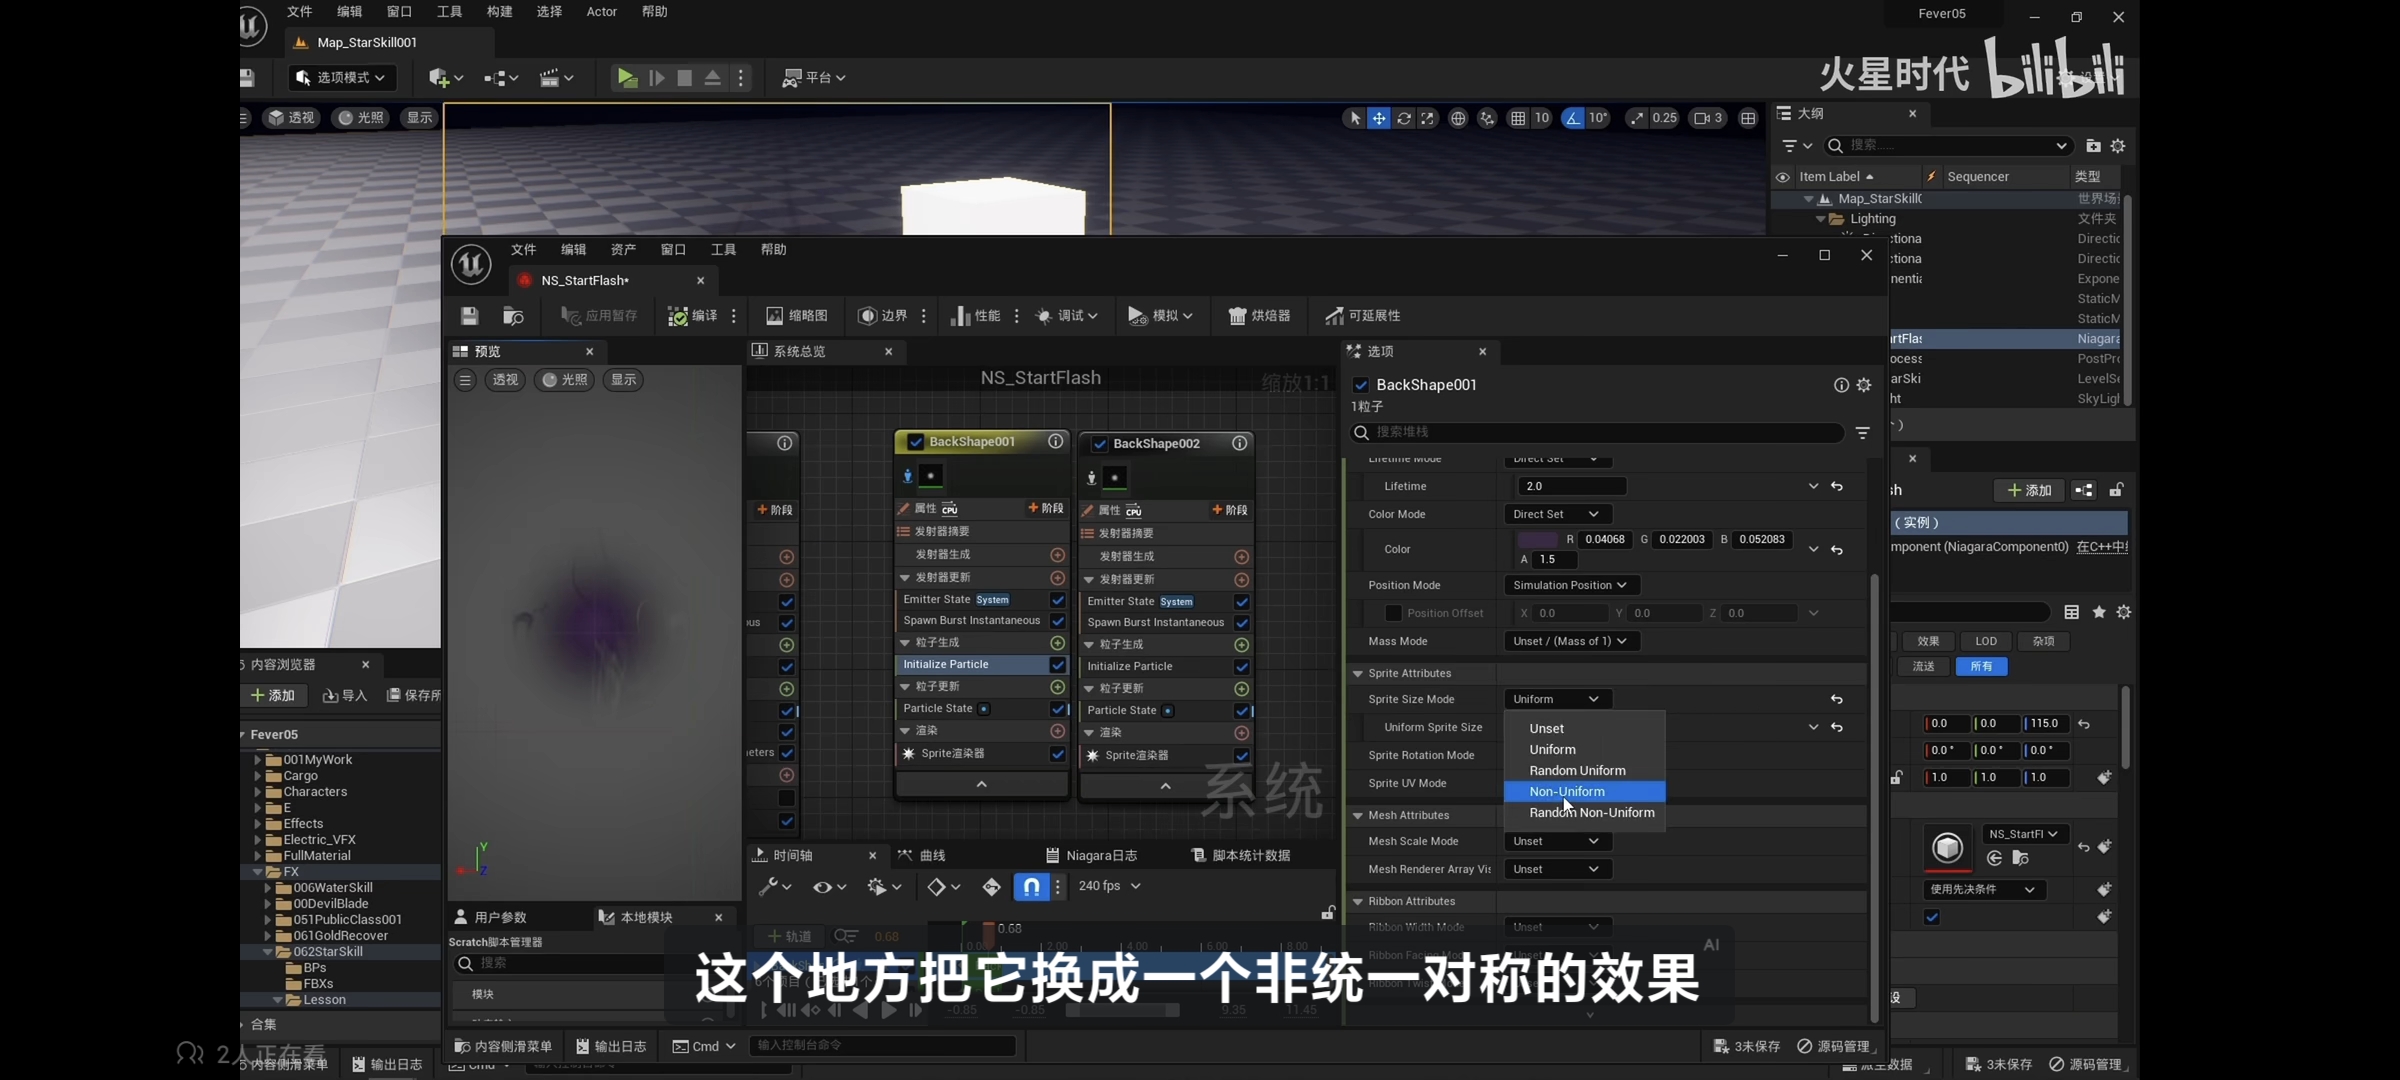Open the purple Color swatch picker

(1537, 539)
